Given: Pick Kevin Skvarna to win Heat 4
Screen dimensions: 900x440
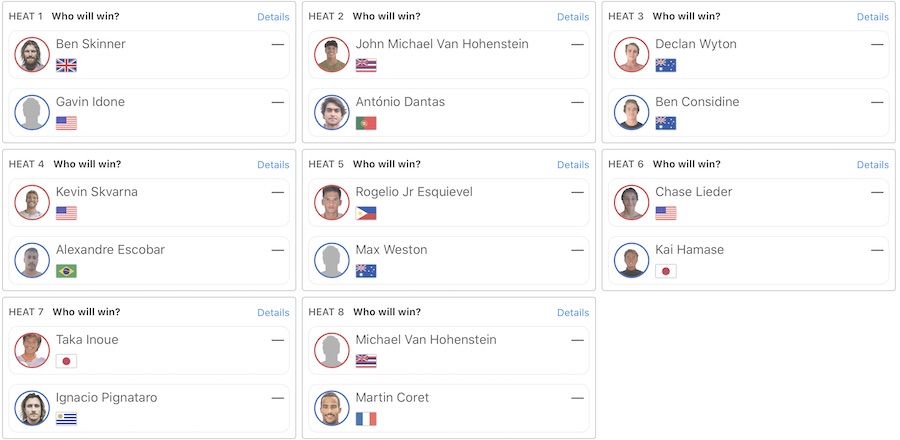Looking at the screenshot, I should (150, 202).
